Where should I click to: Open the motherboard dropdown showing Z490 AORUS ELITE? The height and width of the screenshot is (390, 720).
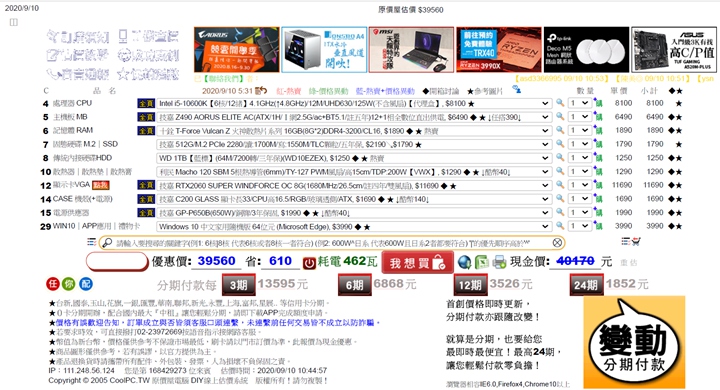point(354,117)
